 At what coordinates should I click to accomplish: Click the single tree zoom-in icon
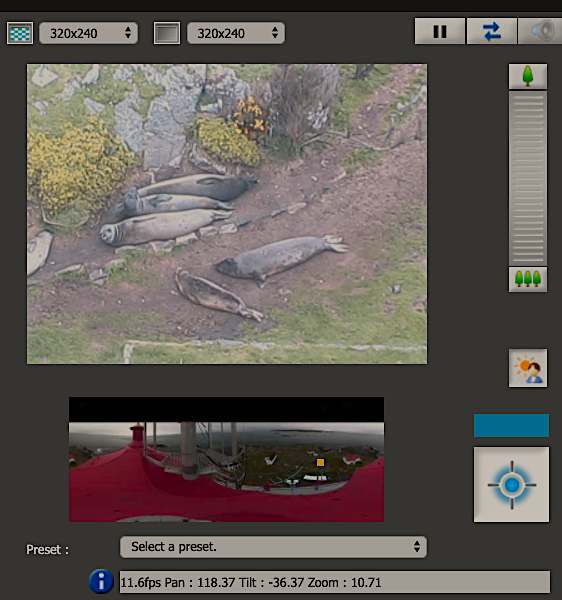point(528,77)
